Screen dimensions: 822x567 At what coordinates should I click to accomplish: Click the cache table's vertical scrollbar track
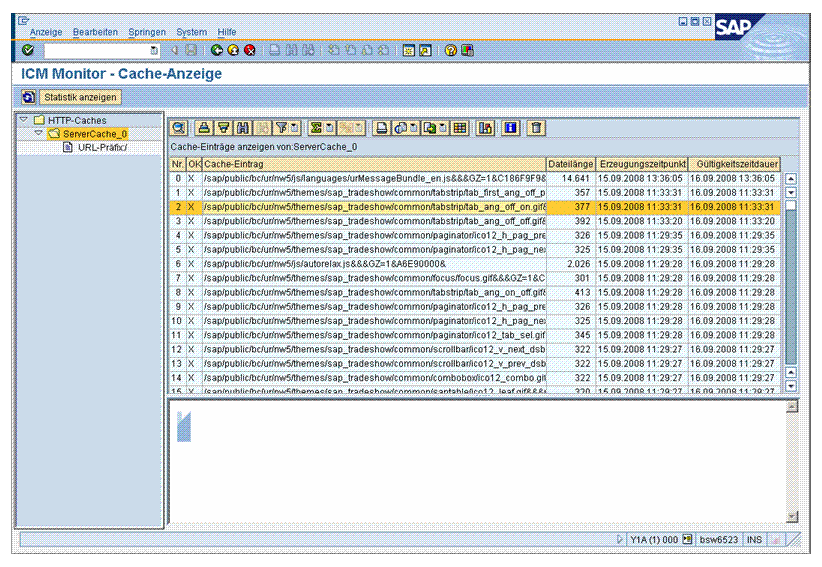pyautogui.click(x=791, y=283)
